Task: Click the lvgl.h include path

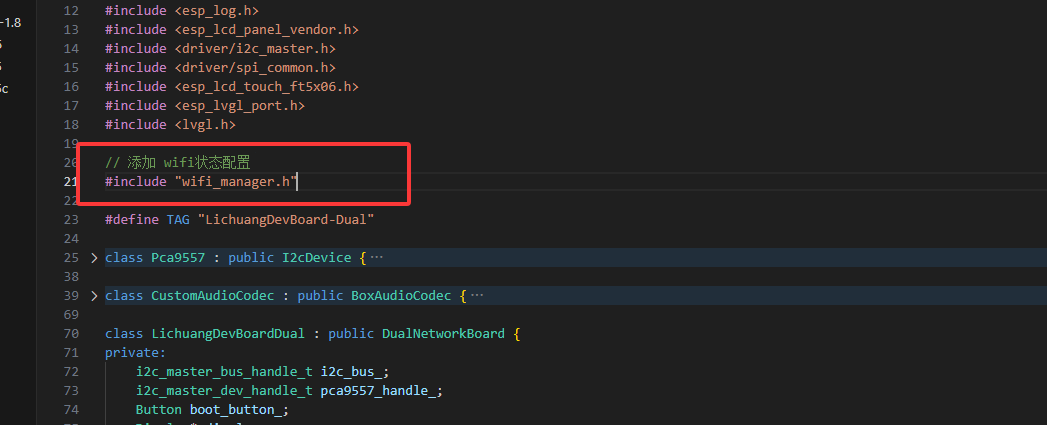Action: (x=204, y=125)
